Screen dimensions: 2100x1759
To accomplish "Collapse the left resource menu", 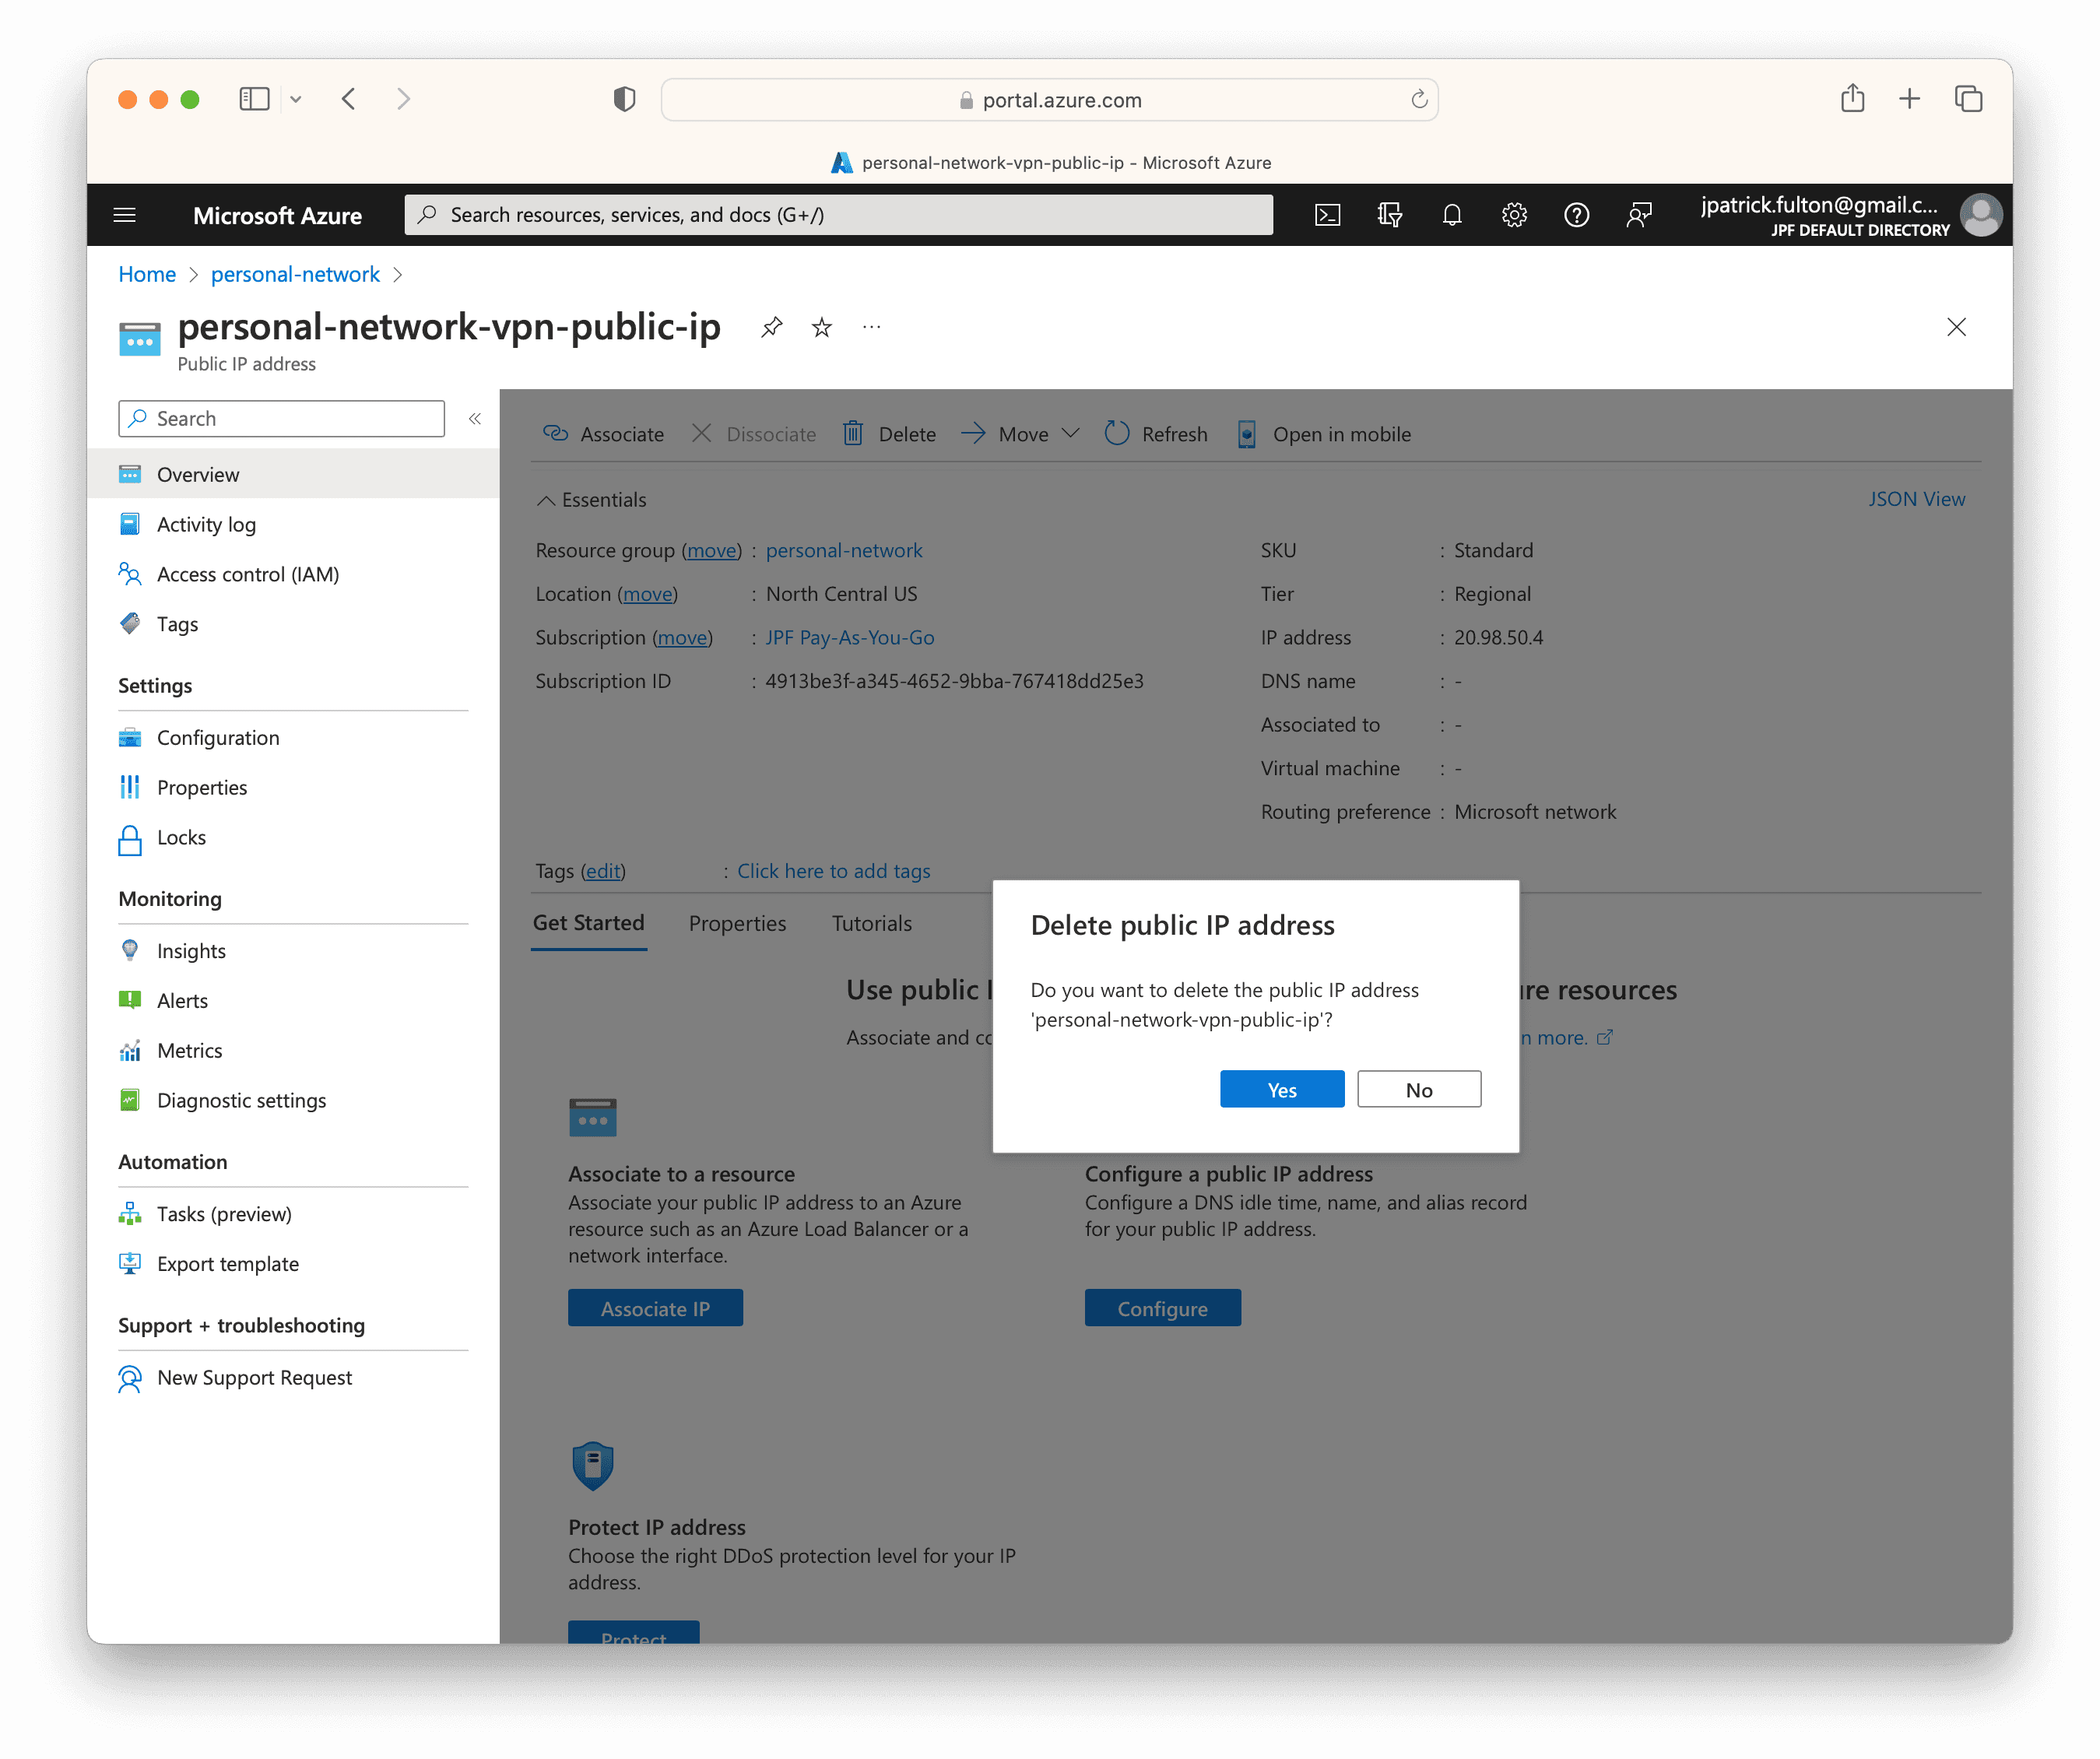I will [475, 419].
